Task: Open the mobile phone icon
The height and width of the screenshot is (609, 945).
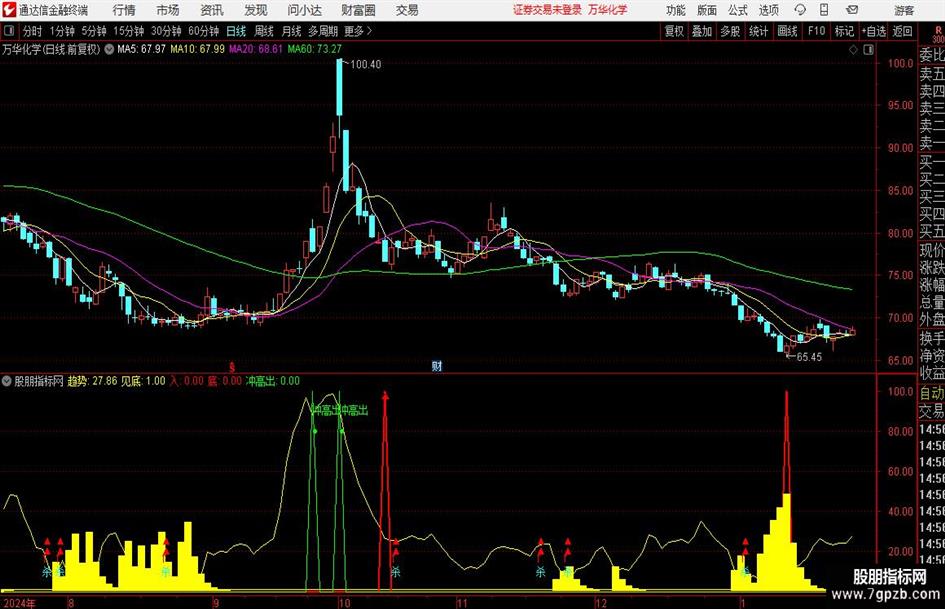Action: click(x=824, y=10)
